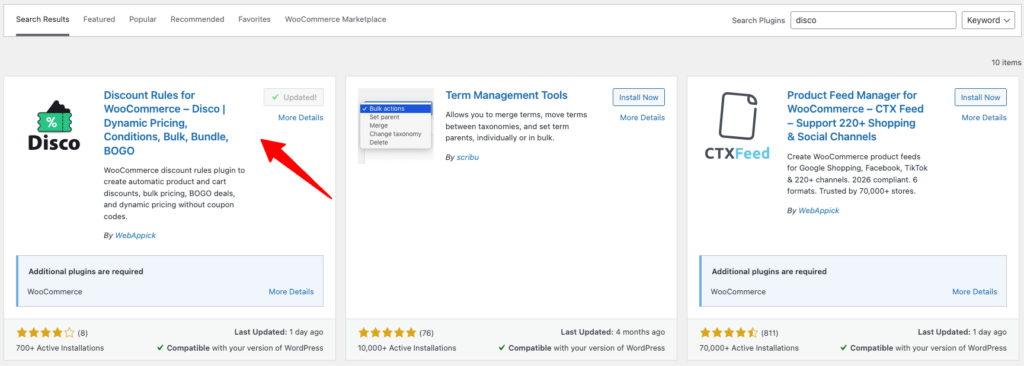Viewport: 1024px width, 366px height.
Task: Switch to the Popular tab
Action: 142,20
